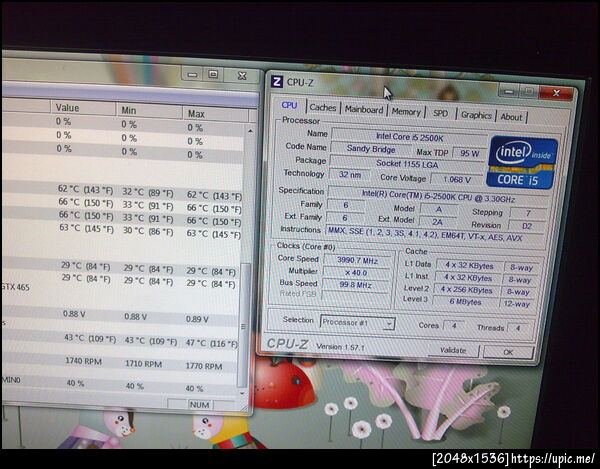This screenshot has width=600, height=469.
Task: Click the Level 3 '12-way' associativity value
Action: (x=517, y=304)
